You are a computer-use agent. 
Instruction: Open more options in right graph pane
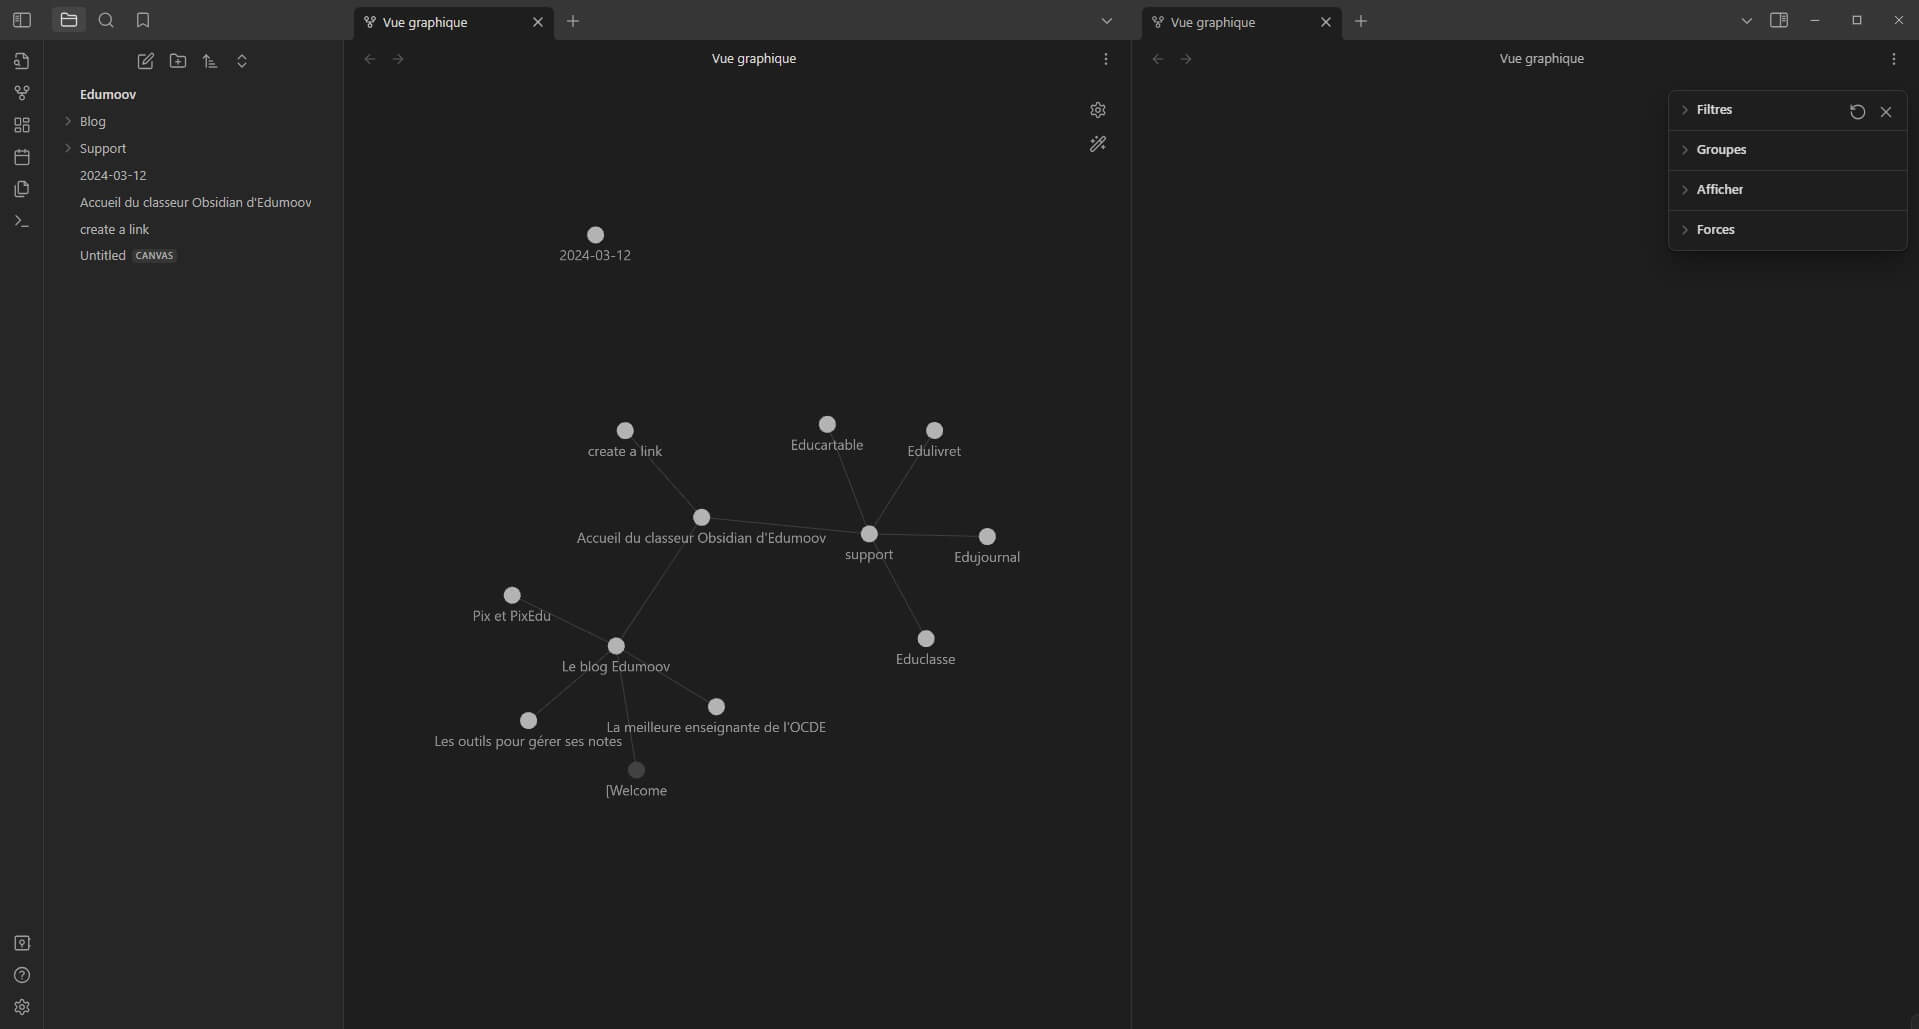pyautogui.click(x=1894, y=59)
